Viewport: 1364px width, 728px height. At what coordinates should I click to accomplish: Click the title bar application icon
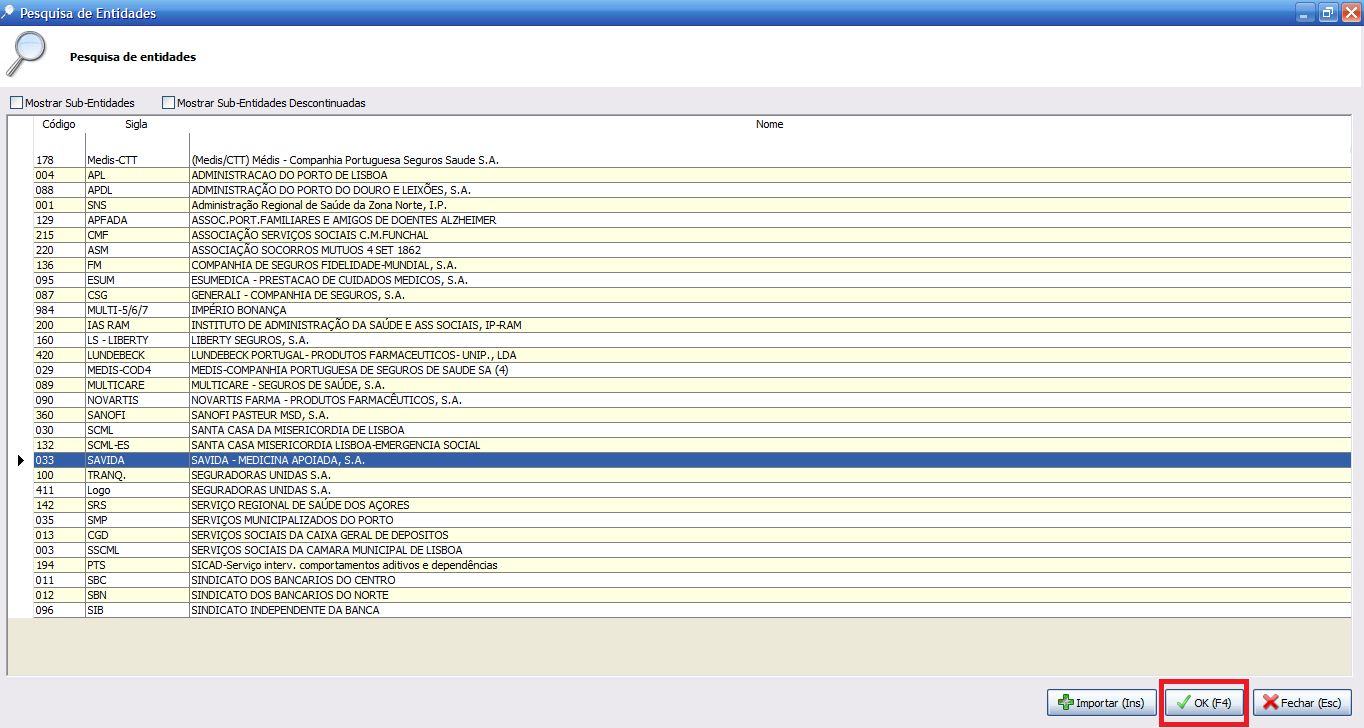[9, 13]
